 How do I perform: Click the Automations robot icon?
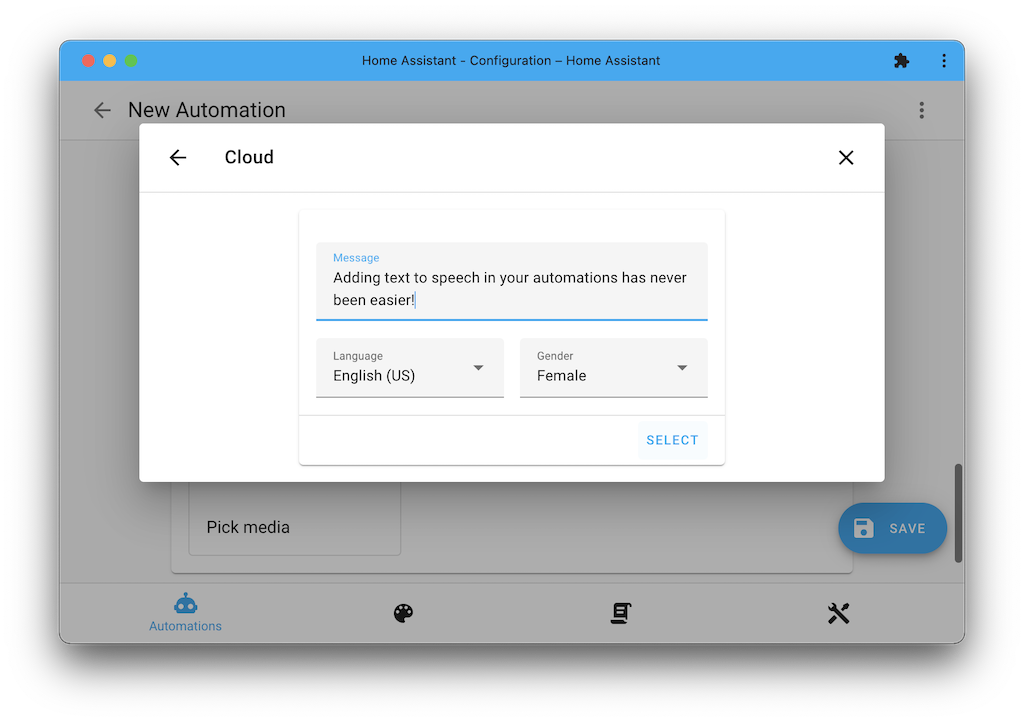(x=185, y=604)
